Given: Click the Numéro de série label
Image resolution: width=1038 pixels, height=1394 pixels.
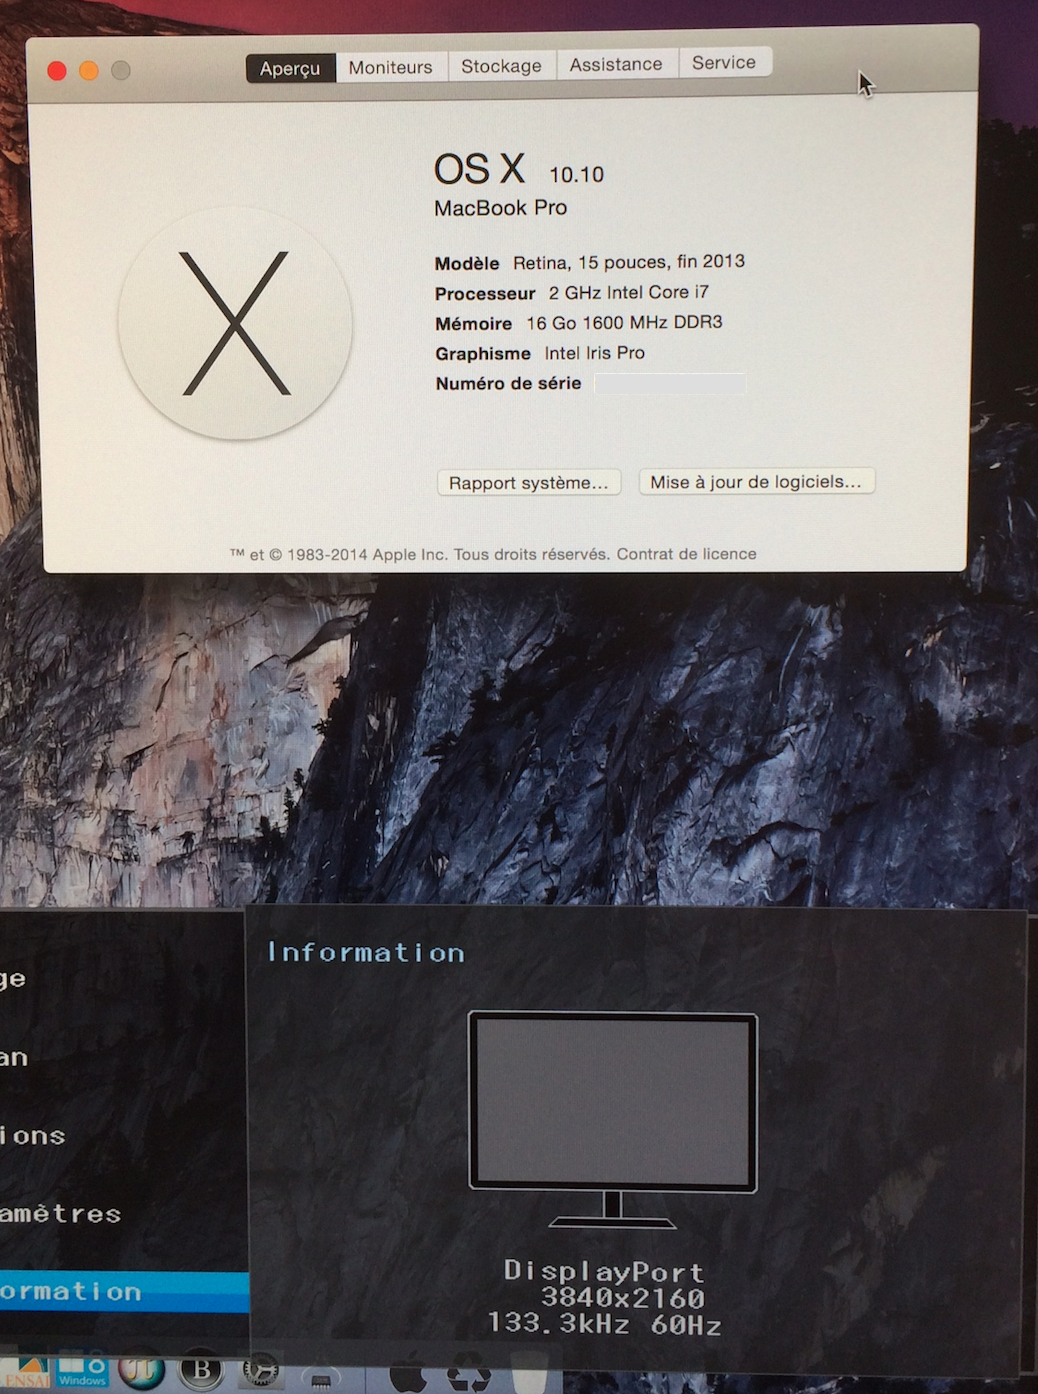Looking at the screenshot, I should point(508,383).
